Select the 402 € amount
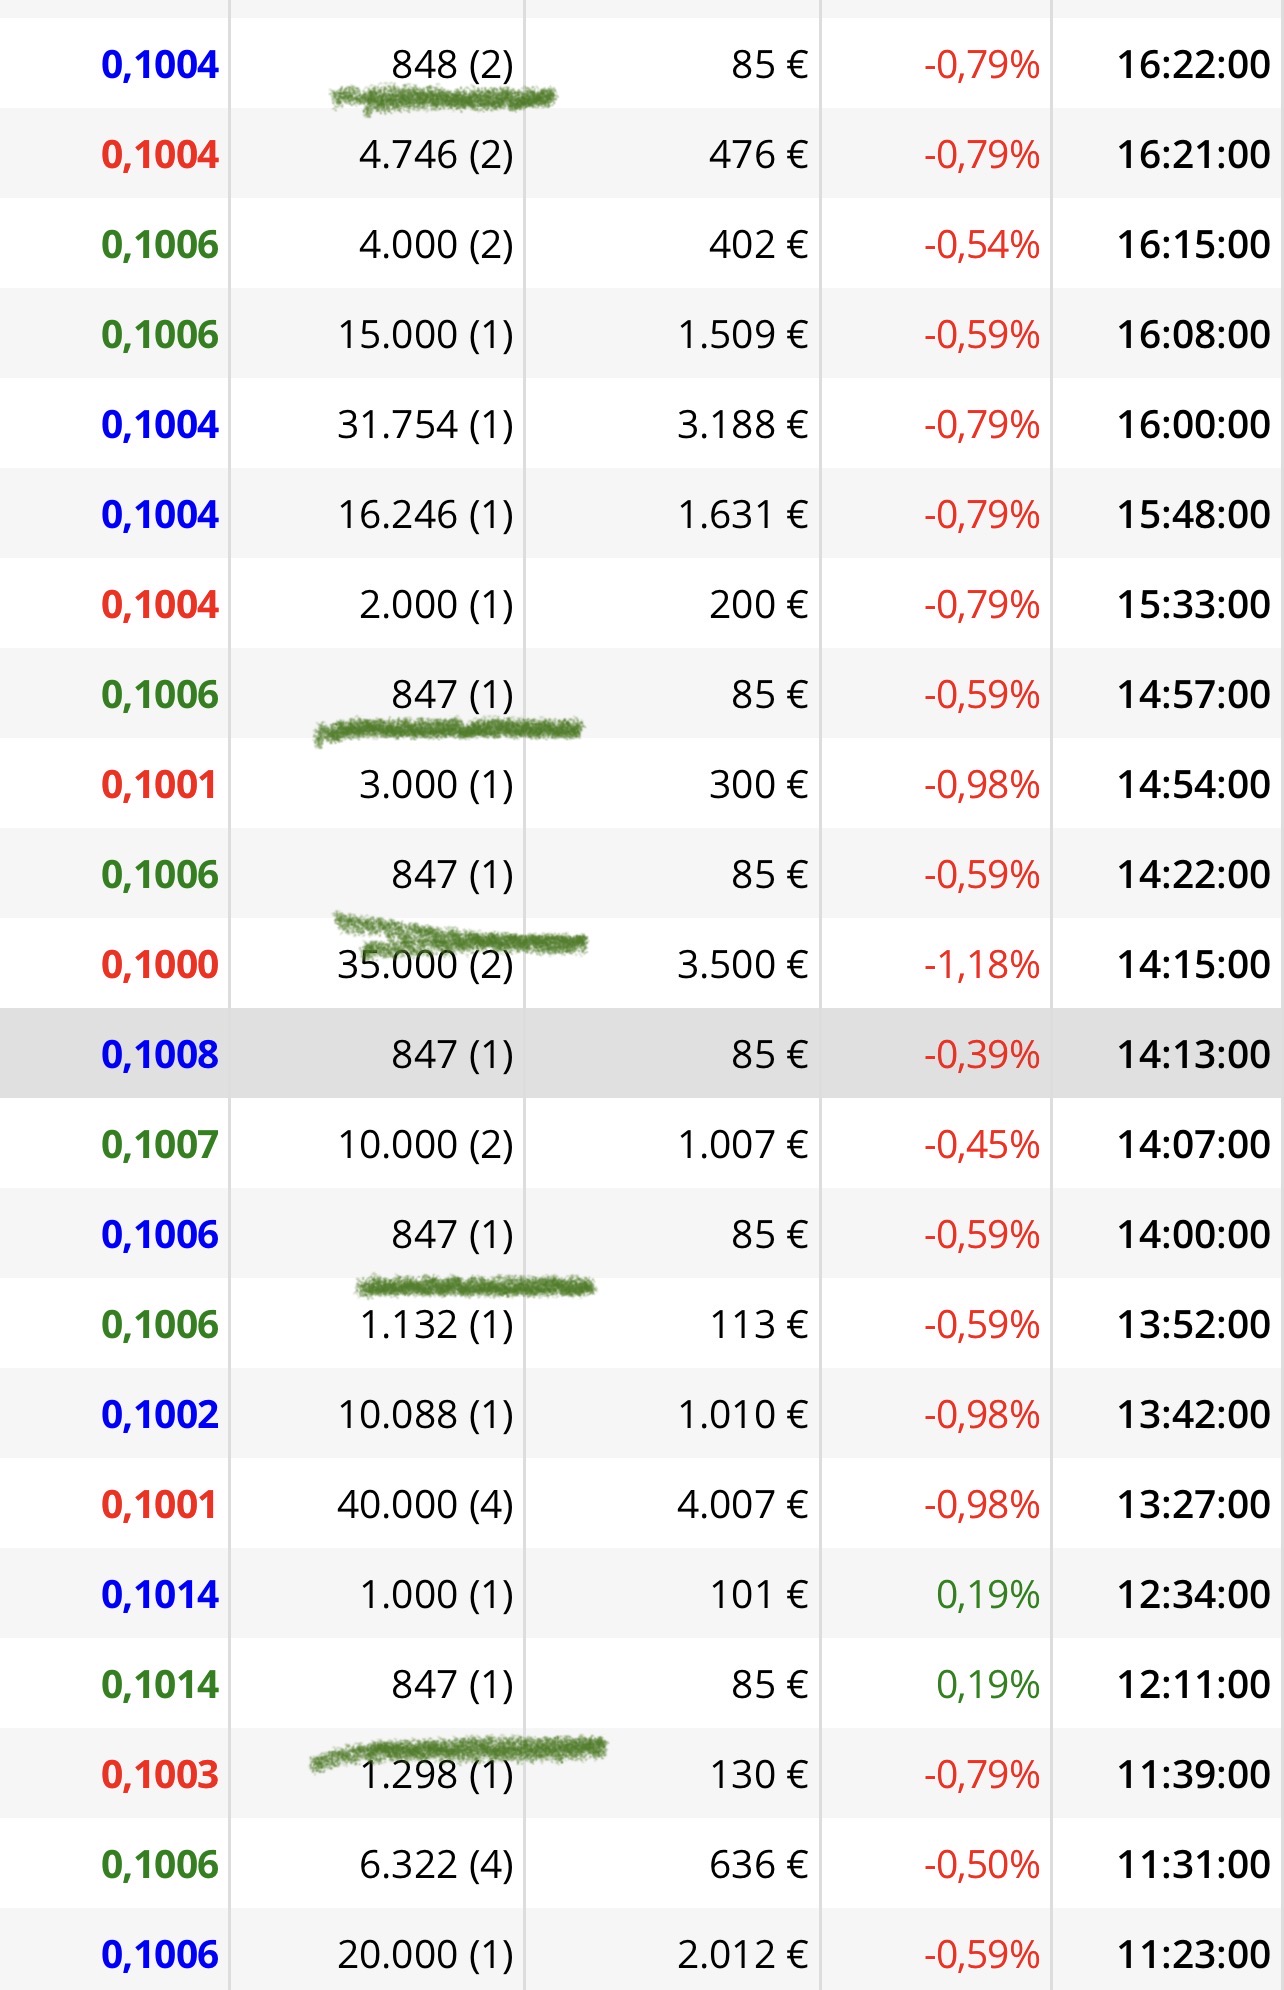 [758, 245]
